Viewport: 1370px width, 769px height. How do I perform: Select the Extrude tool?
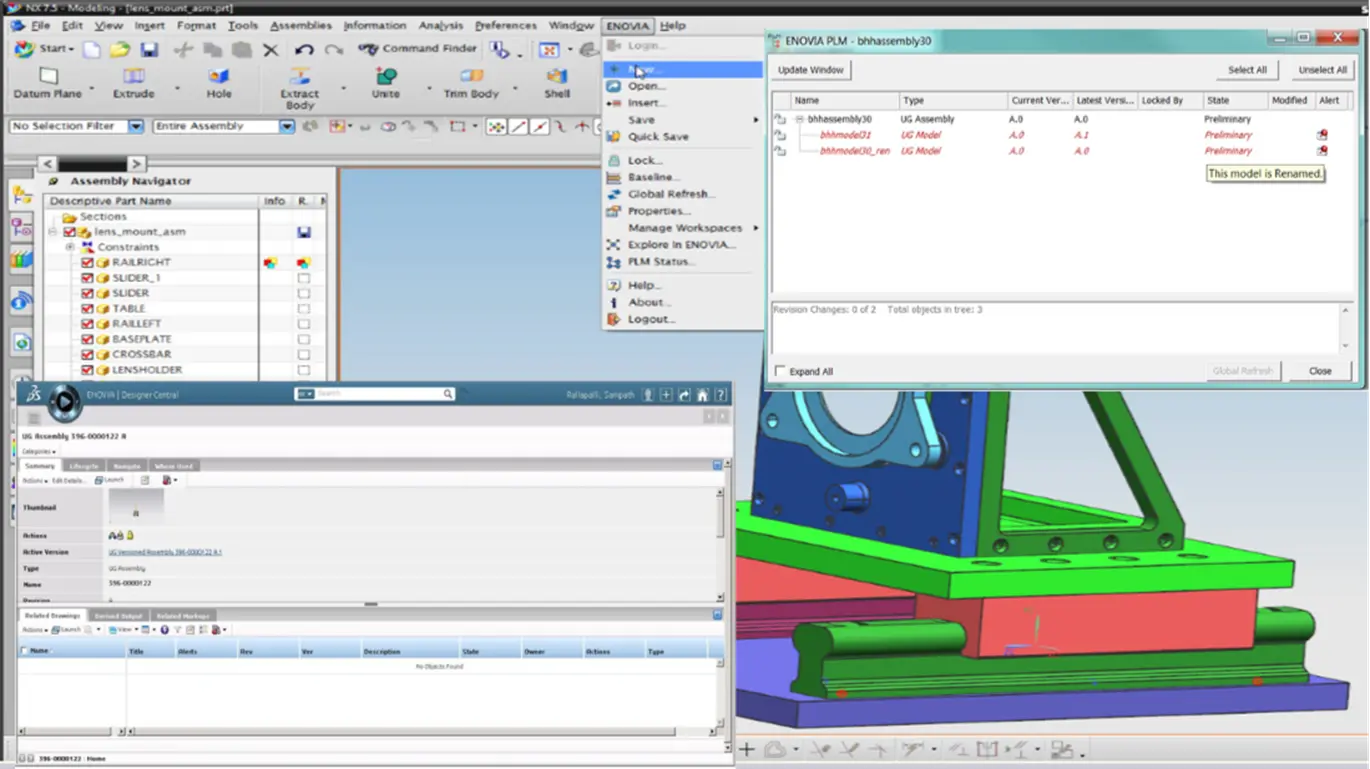133,84
